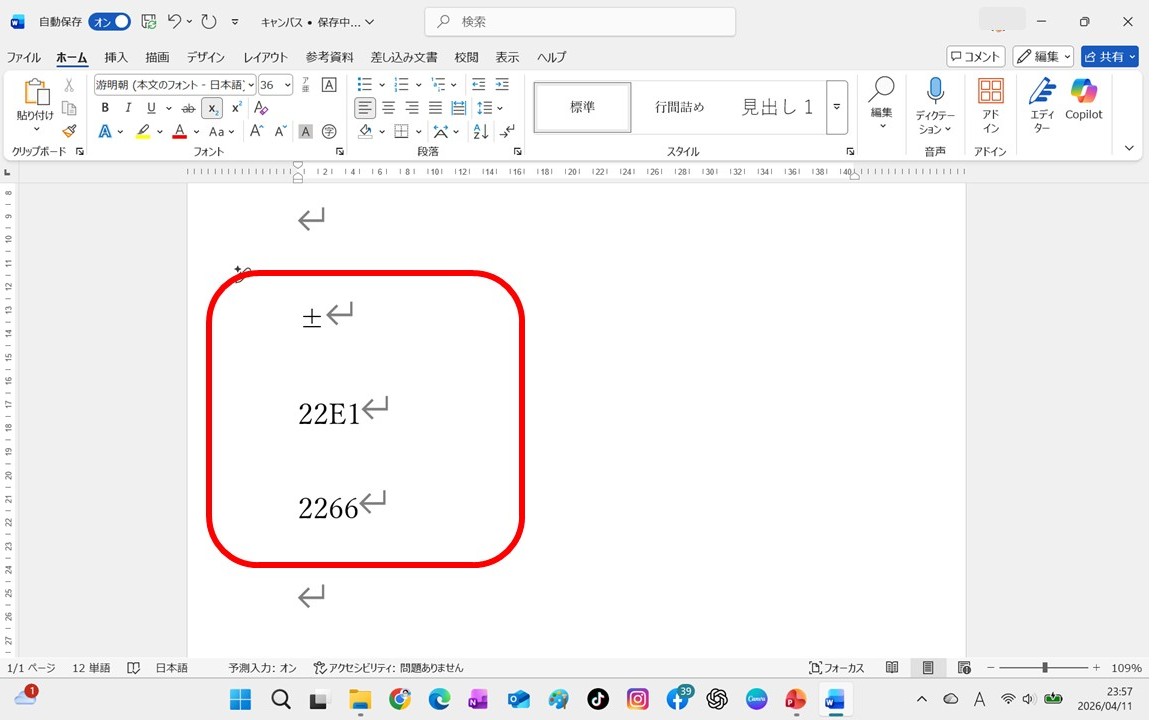The image size is (1153, 720).
Task: Click the Clear All Formatting icon
Action: click(261, 108)
